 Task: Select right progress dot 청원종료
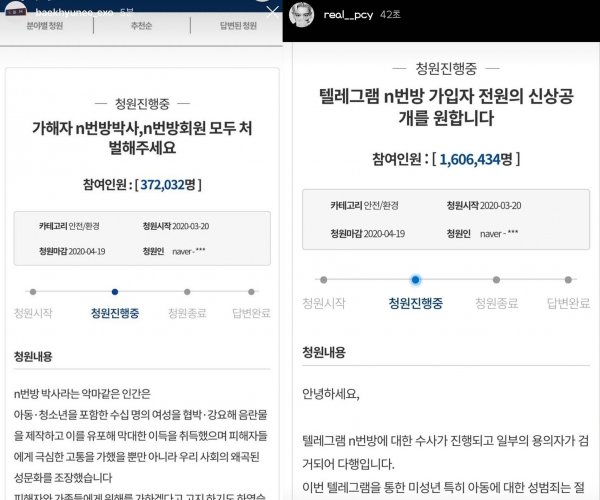click(x=496, y=280)
